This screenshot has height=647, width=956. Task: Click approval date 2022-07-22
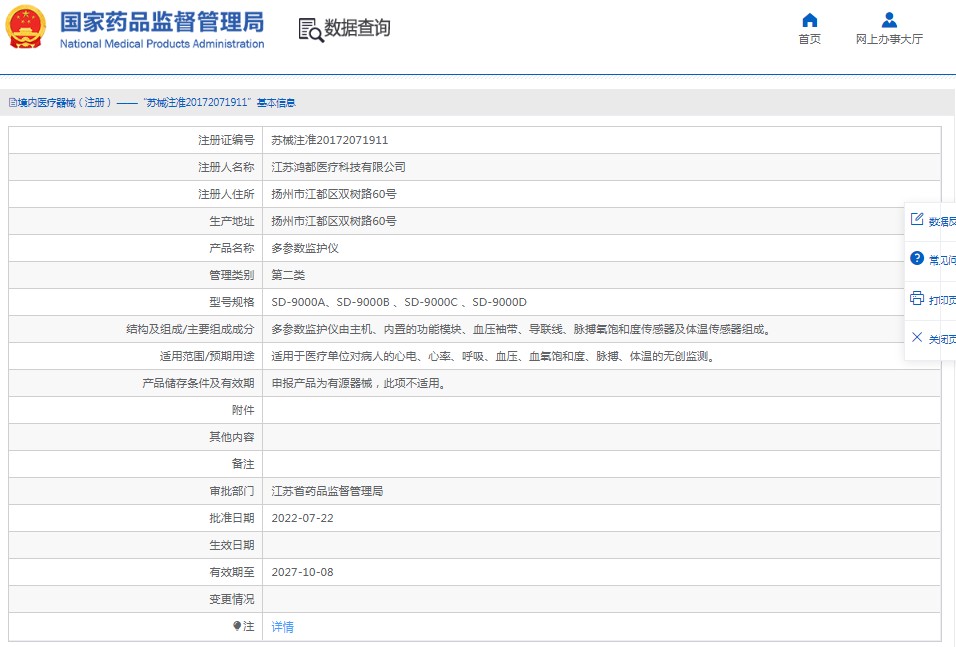[302, 518]
